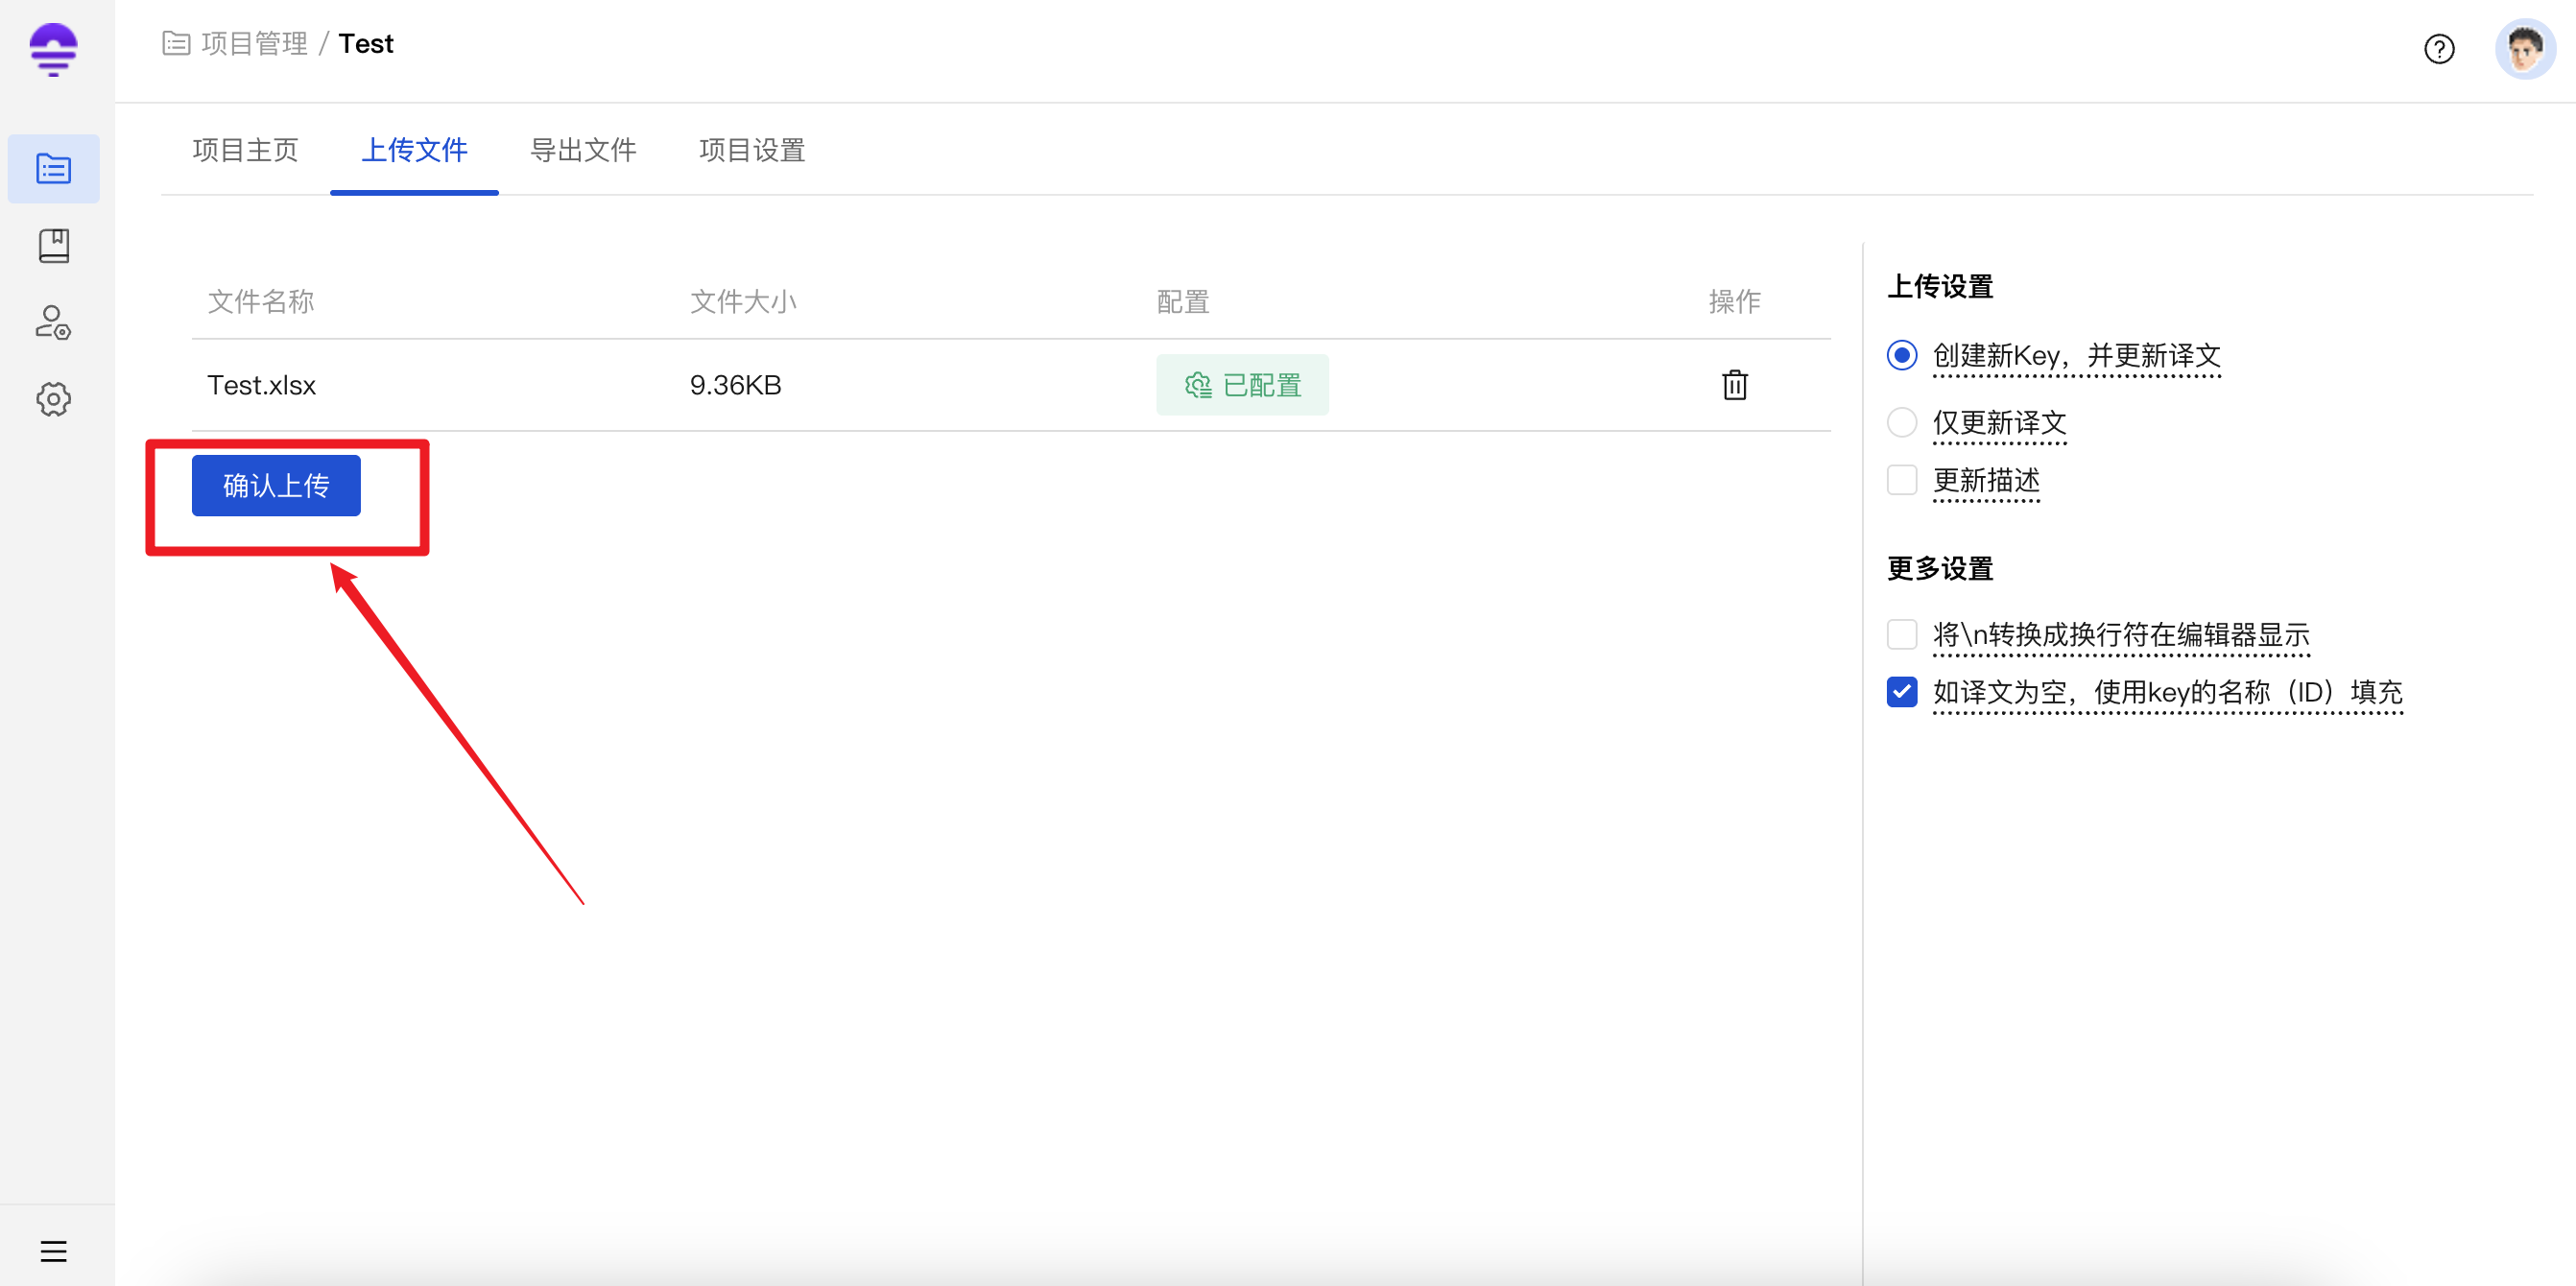This screenshot has height=1286, width=2576.
Task: Click the 确认上传 button
Action: point(276,486)
